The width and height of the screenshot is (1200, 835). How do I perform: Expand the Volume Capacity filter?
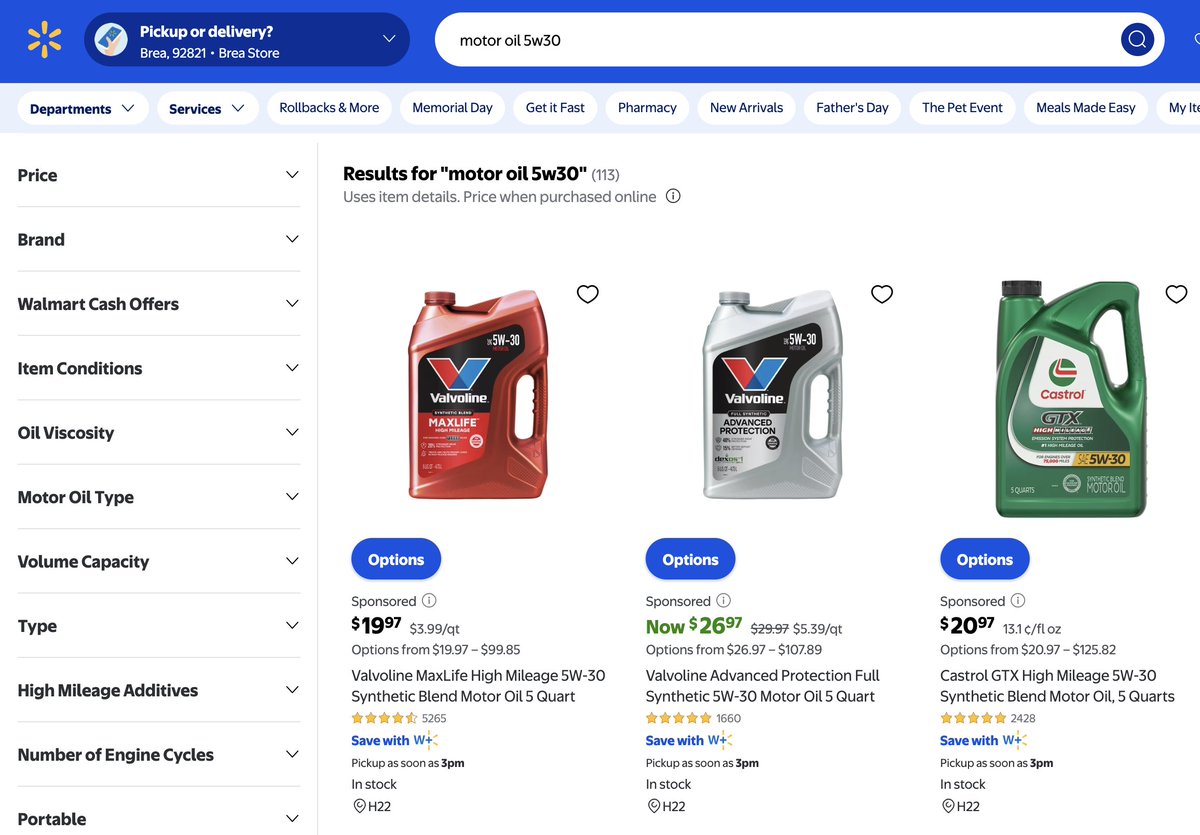(x=159, y=562)
